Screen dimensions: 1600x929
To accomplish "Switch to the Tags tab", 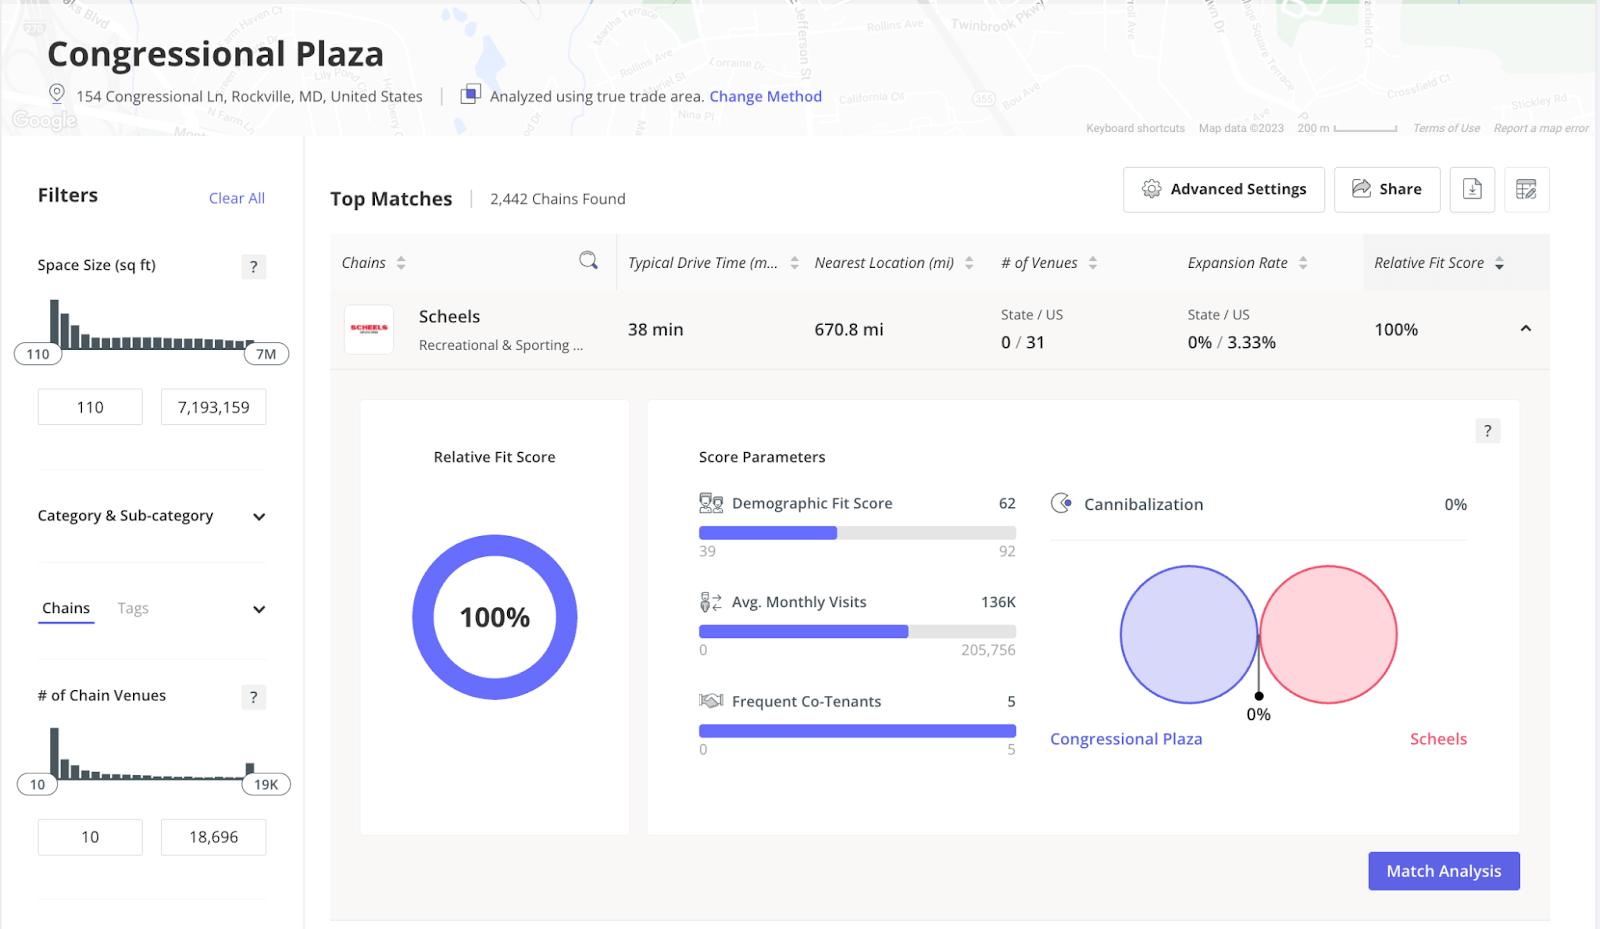I will (x=133, y=607).
